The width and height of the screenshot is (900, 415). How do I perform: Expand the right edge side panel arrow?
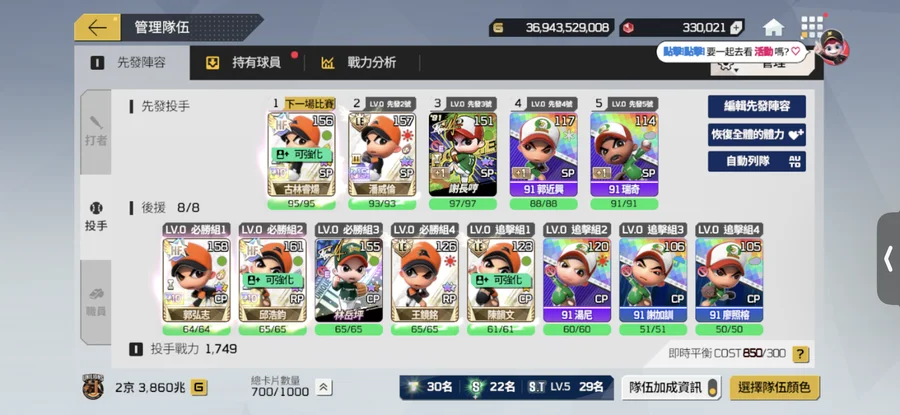(x=889, y=258)
